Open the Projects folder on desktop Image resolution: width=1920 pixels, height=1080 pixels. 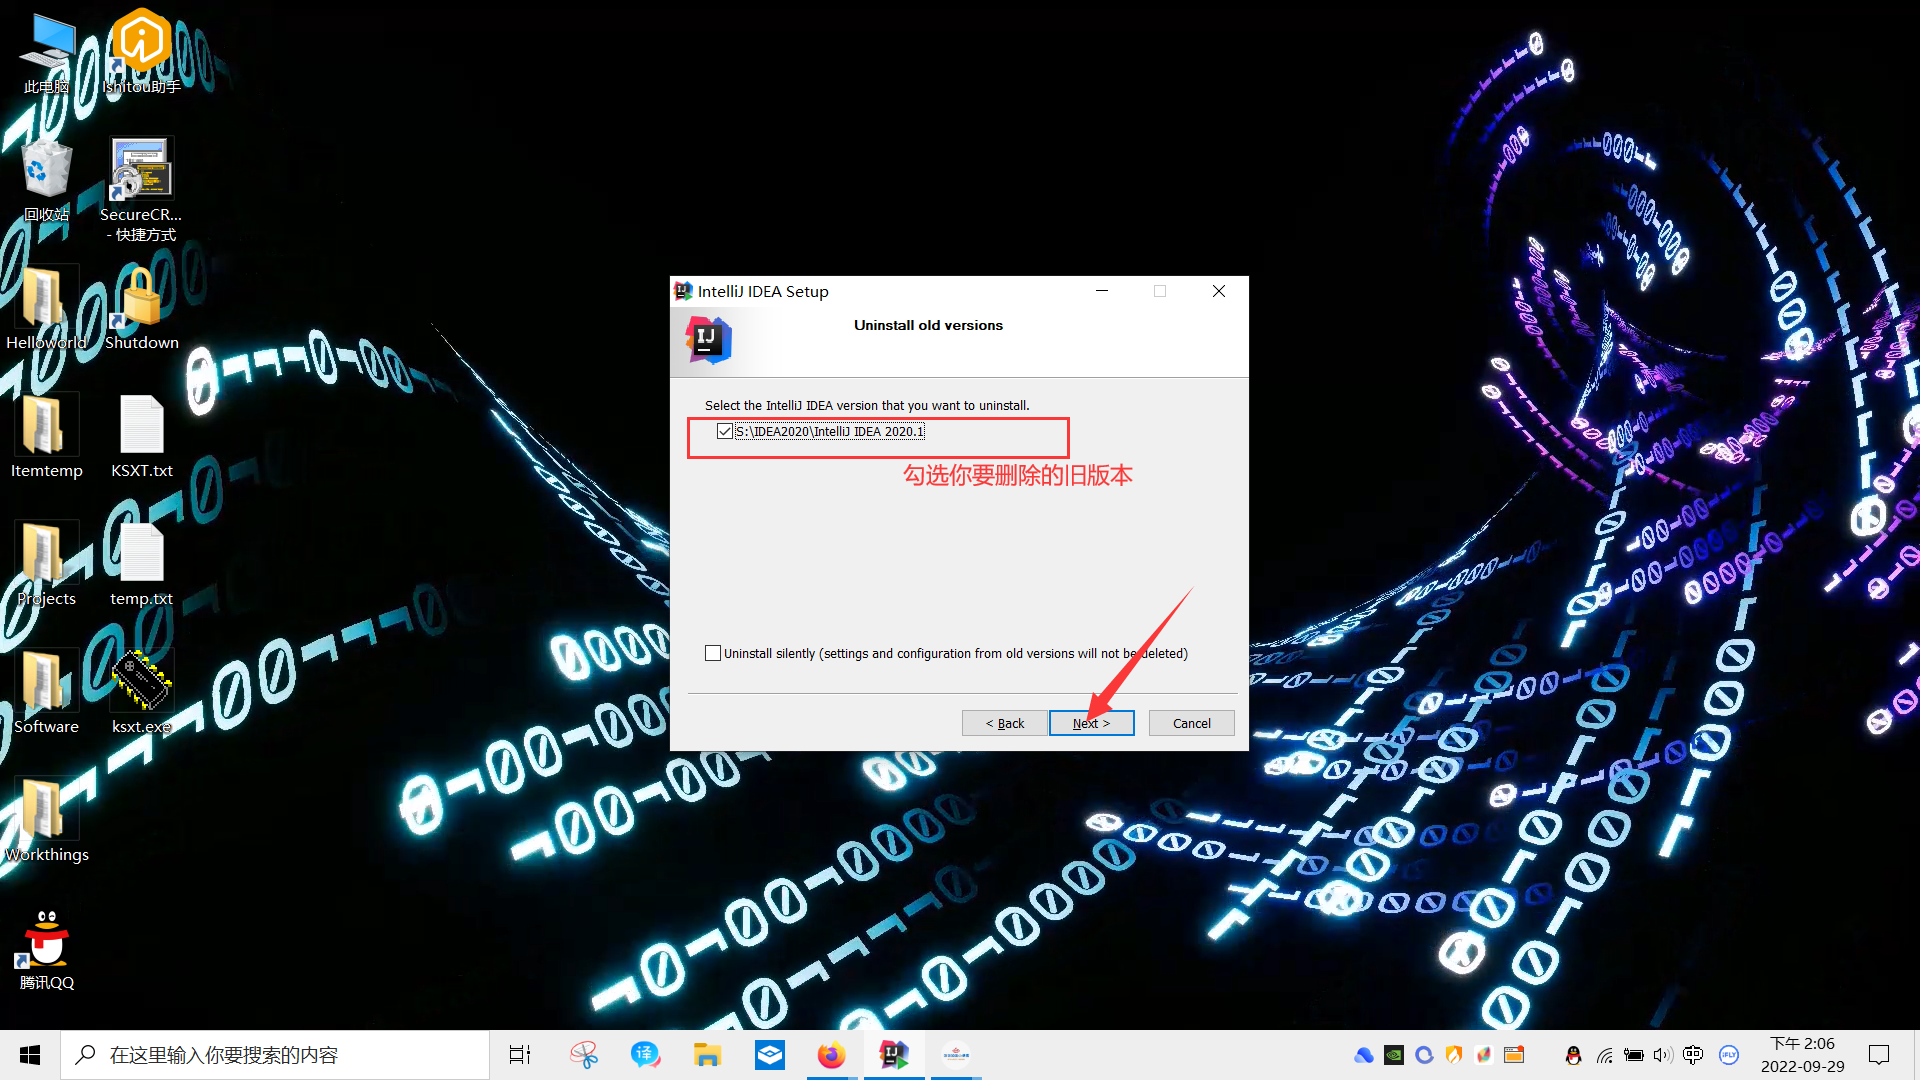pyautogui.click(x=46, y=554)
